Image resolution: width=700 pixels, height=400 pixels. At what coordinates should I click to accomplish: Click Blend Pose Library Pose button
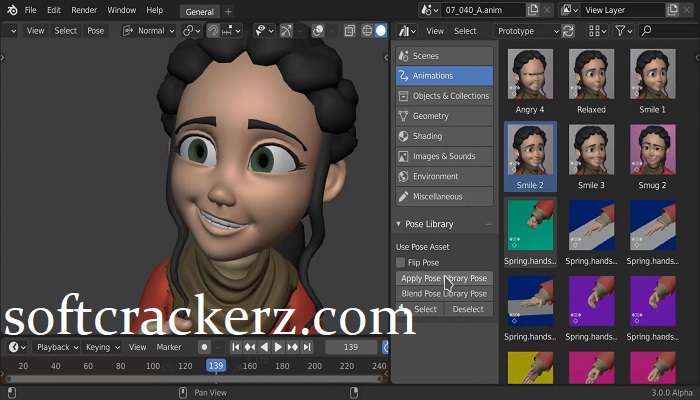444,294
